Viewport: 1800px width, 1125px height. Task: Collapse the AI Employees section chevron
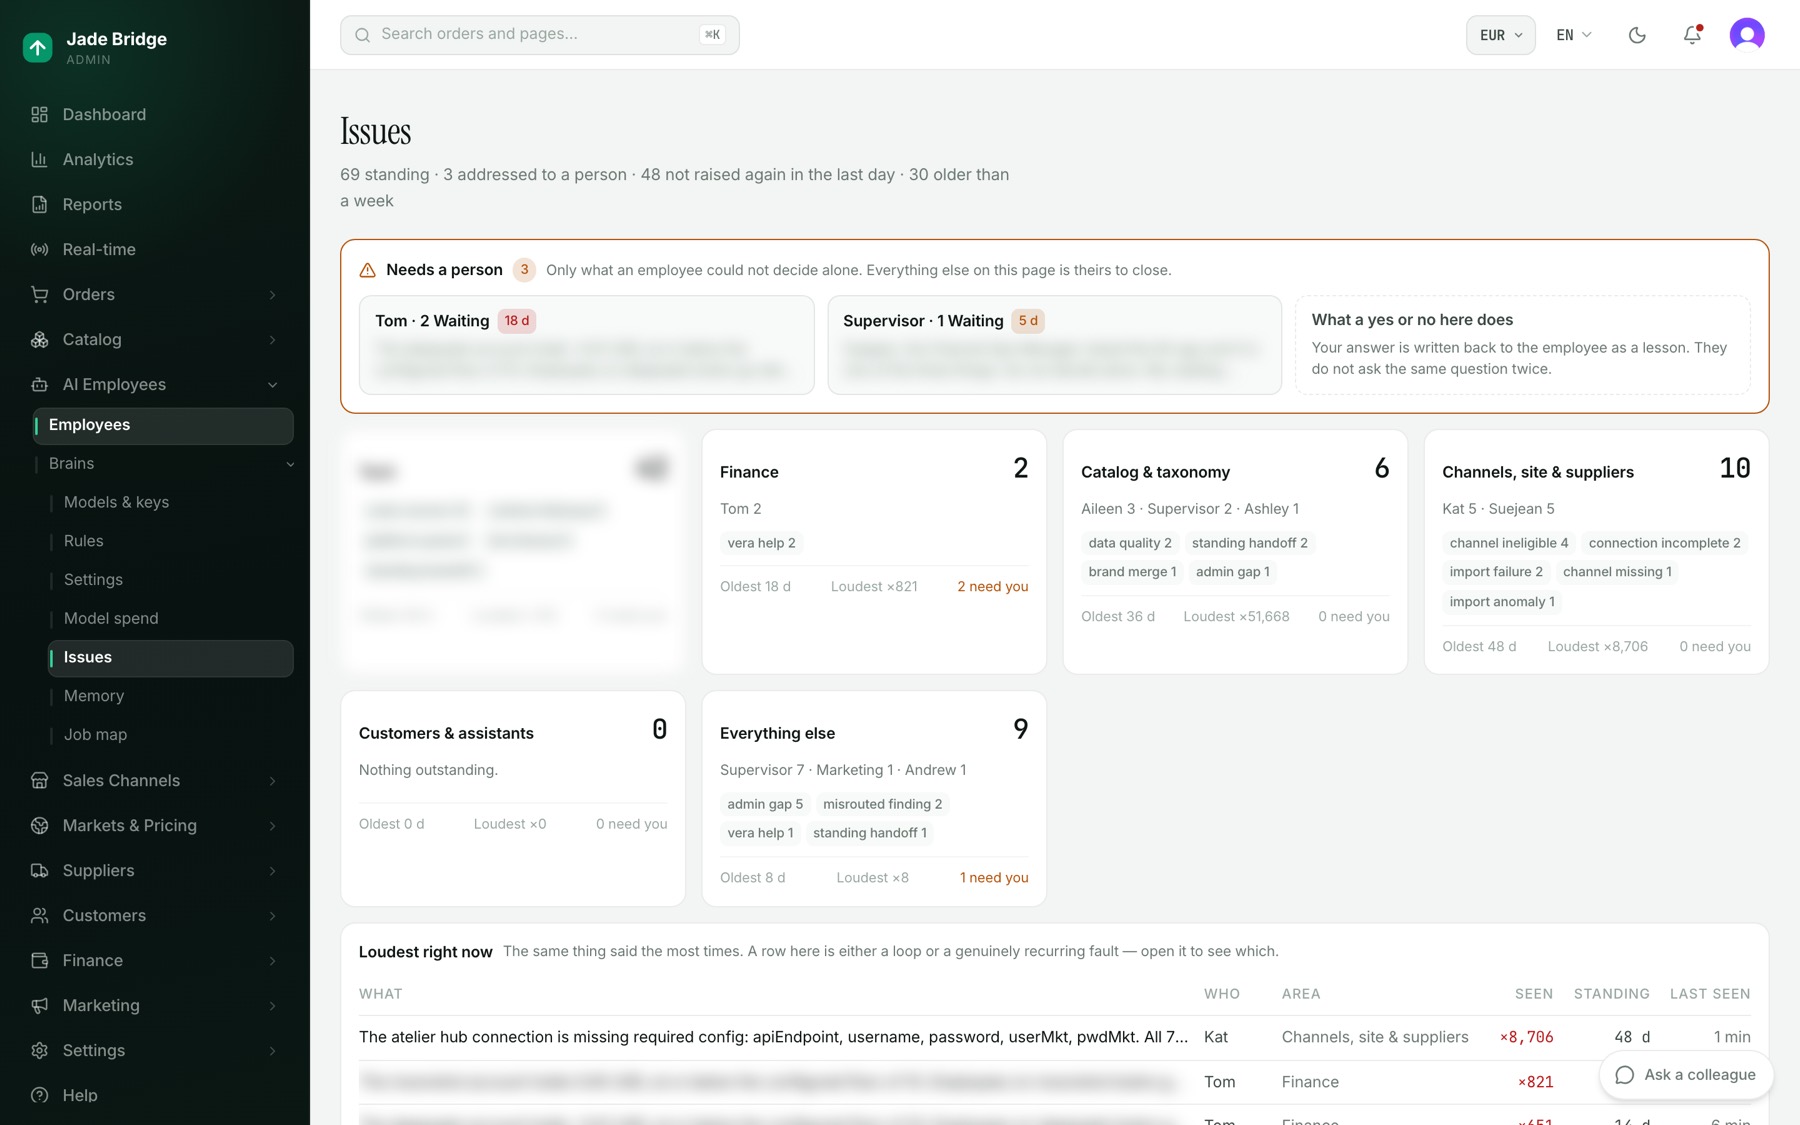(272, 385)
